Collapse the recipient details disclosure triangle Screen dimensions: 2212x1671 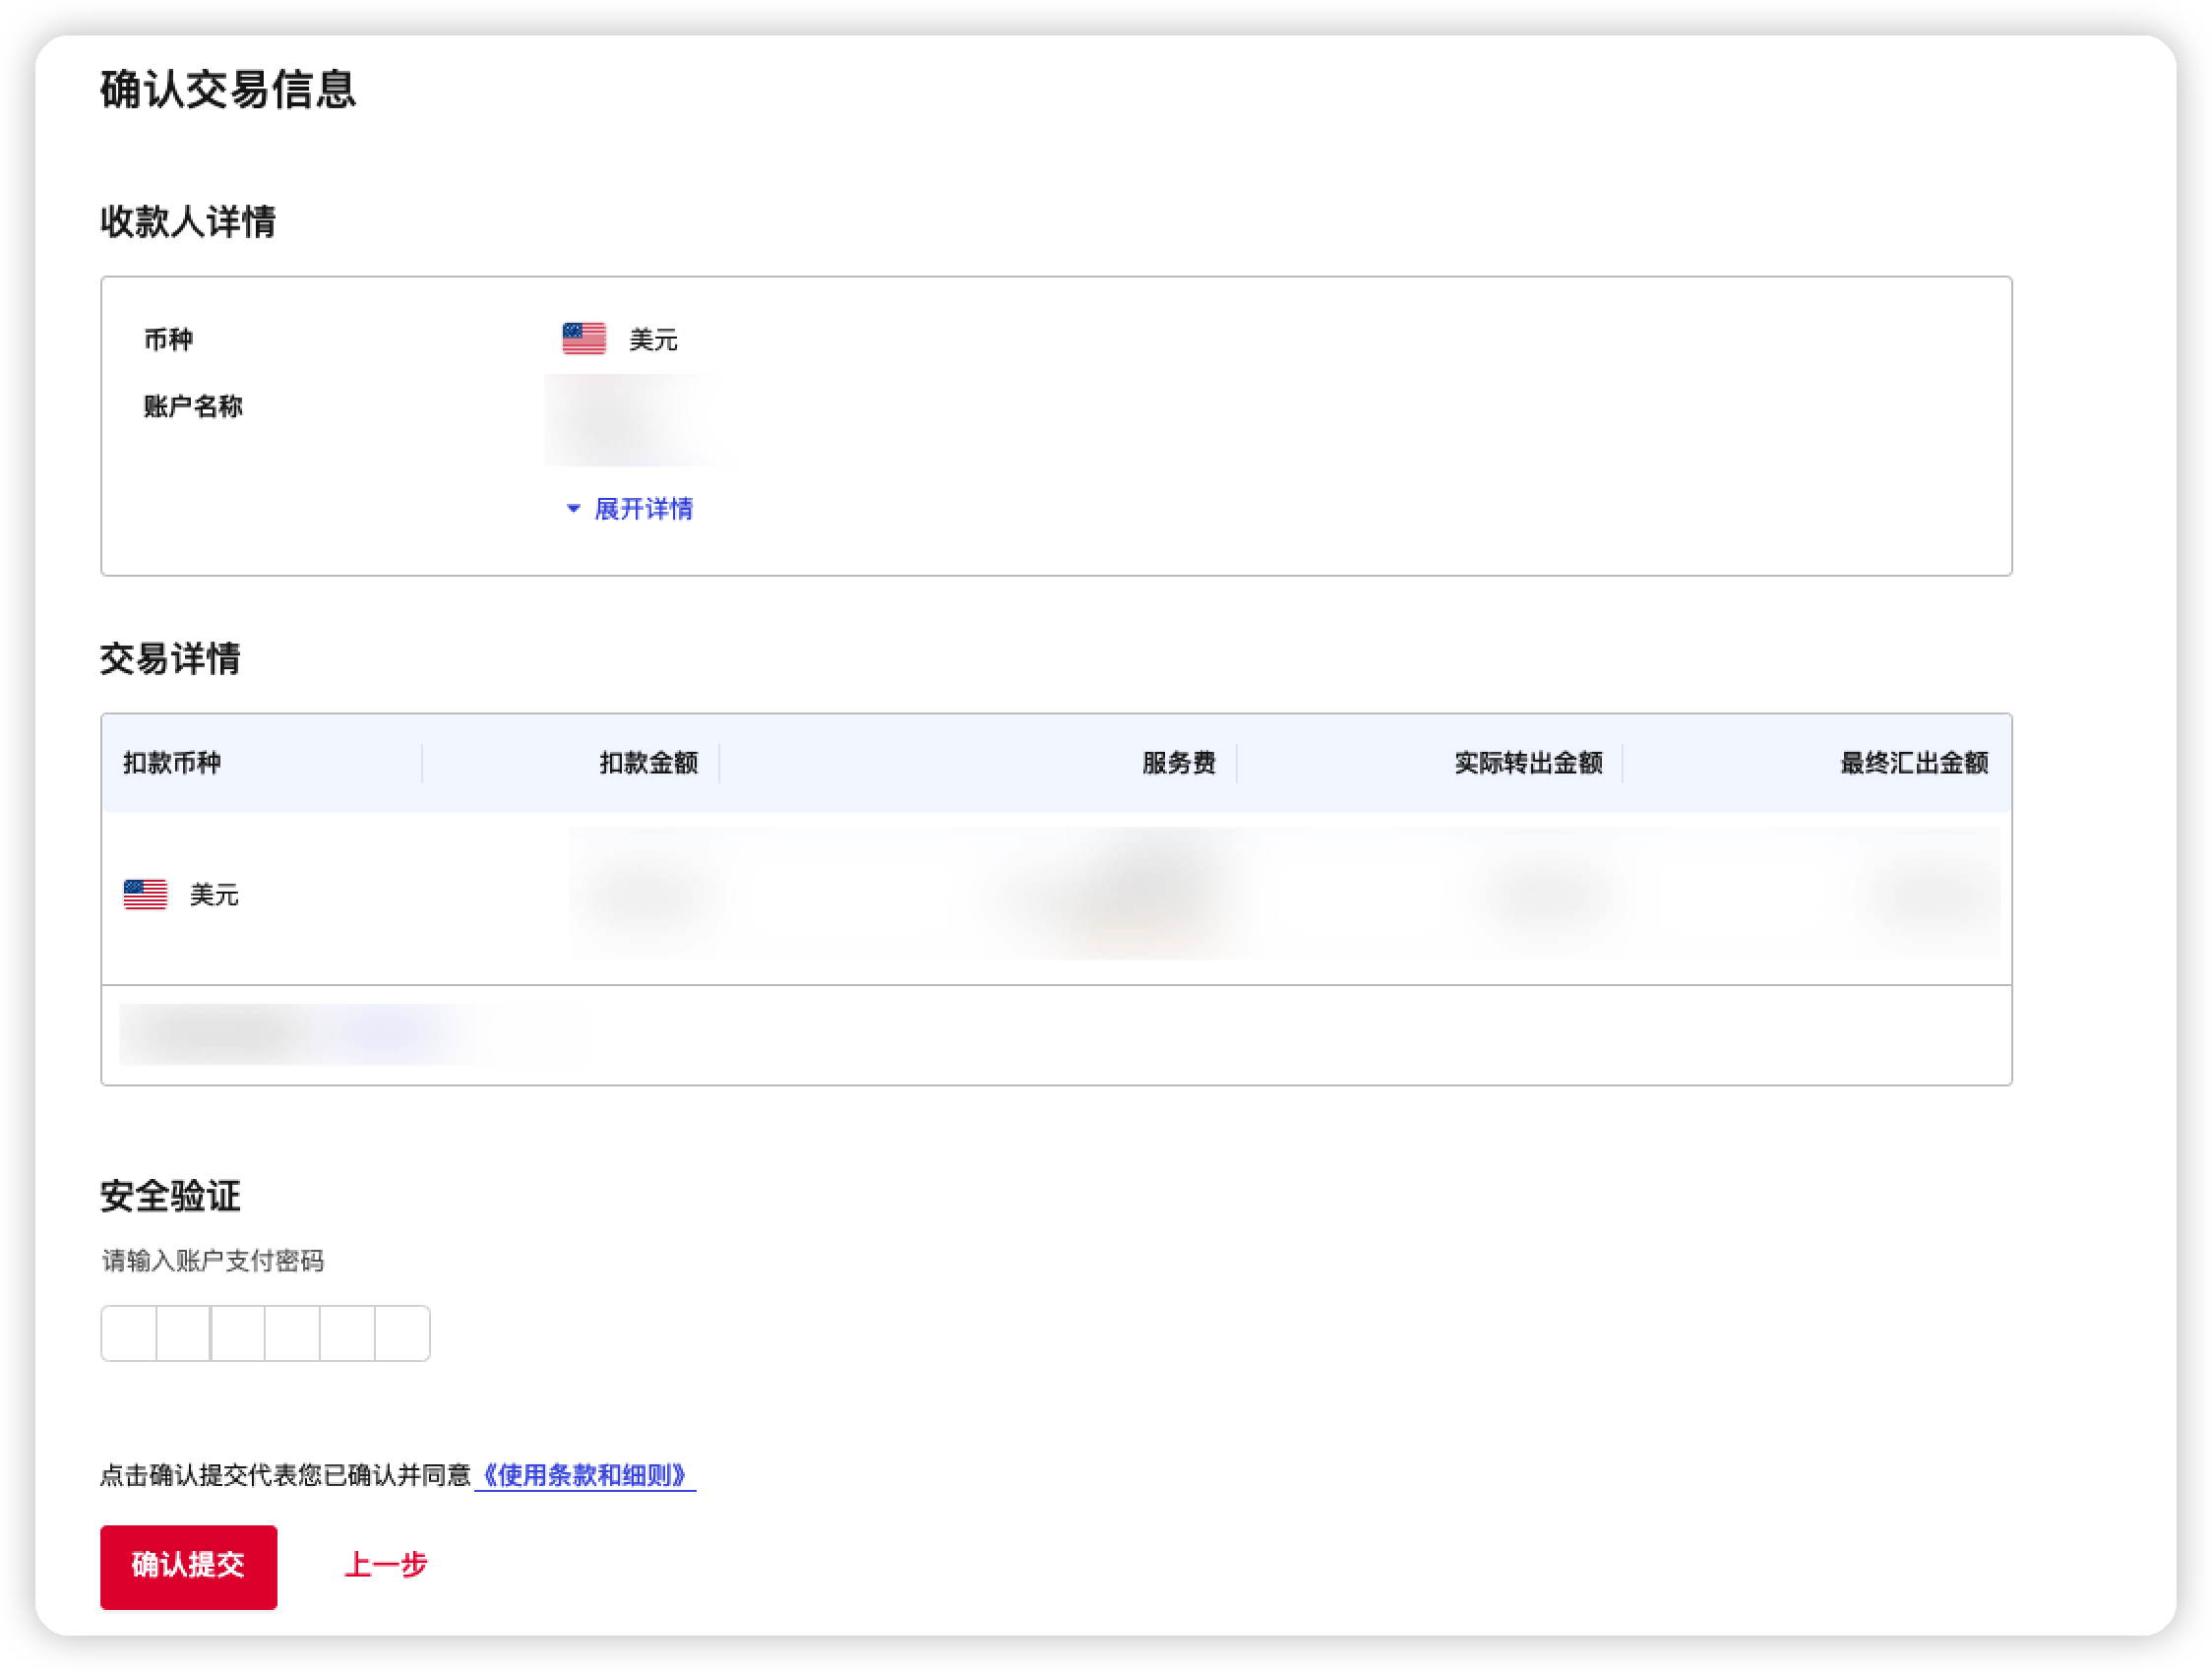pyautogui.click(x=572, y=509)
